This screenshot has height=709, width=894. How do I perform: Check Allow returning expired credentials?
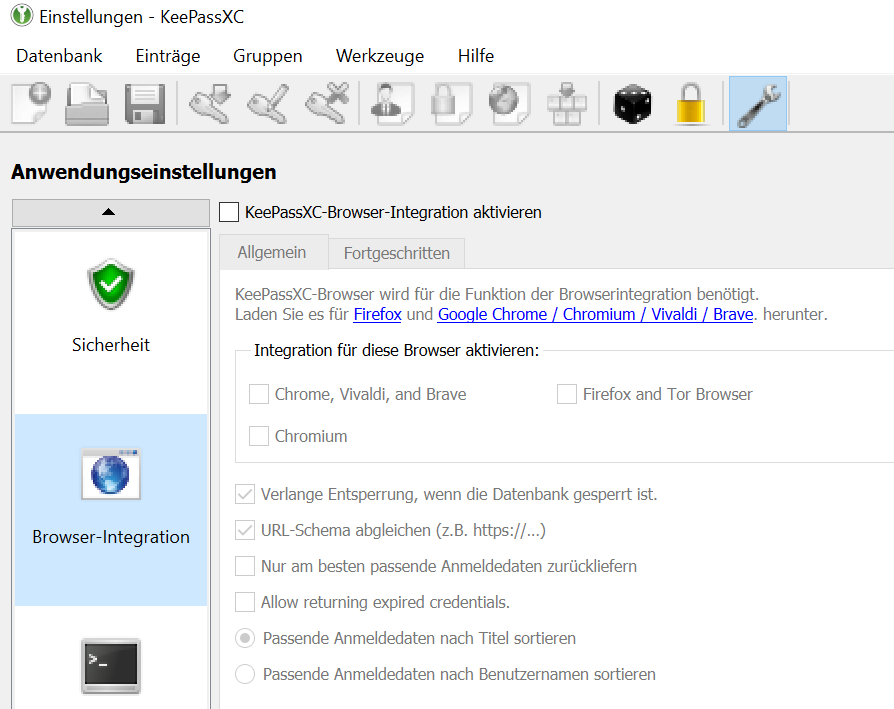(245, 602)
